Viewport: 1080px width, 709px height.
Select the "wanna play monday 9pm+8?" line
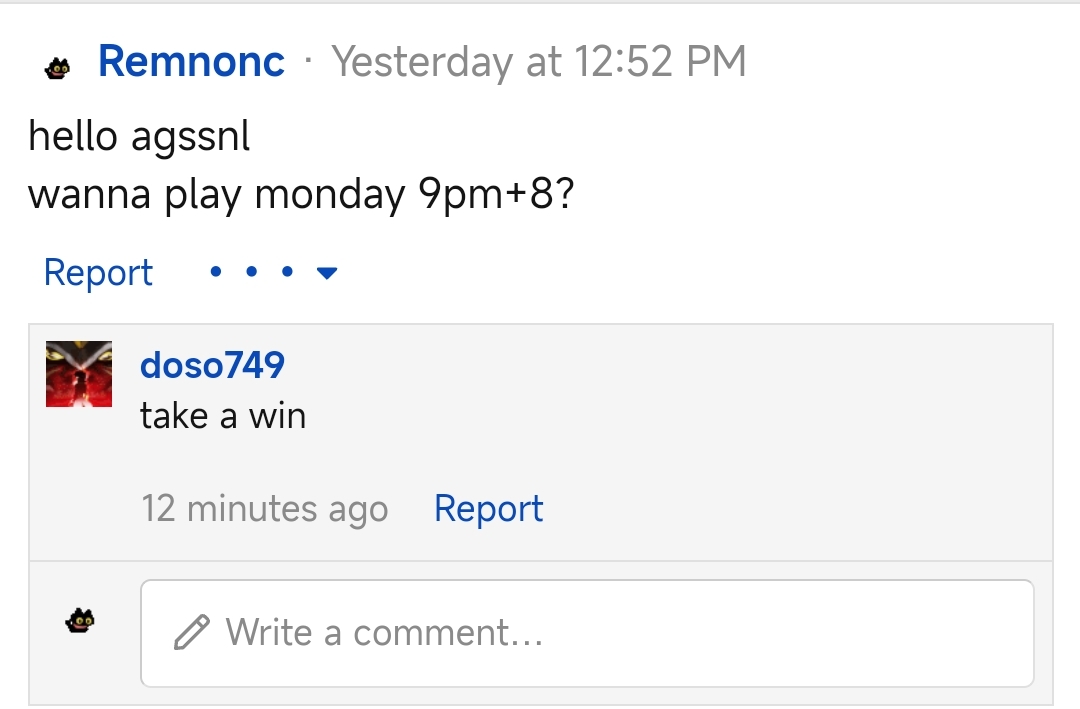[301, 195]
